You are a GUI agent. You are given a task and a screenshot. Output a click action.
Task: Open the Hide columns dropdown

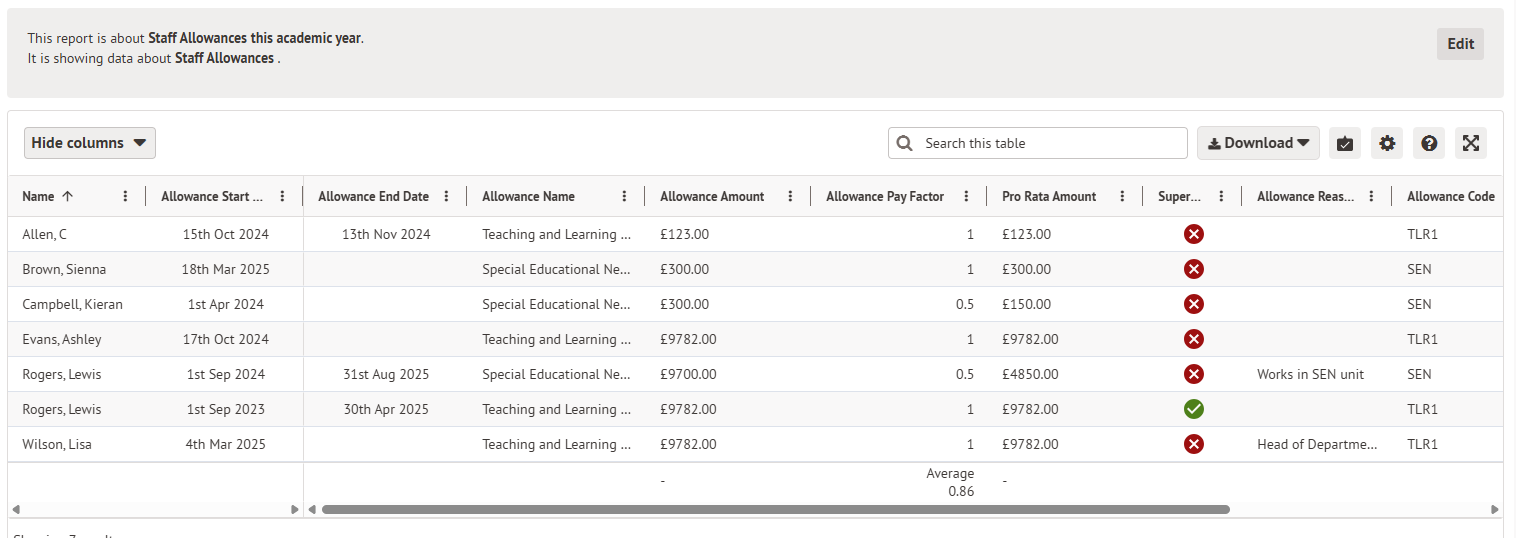click(89, 143)
